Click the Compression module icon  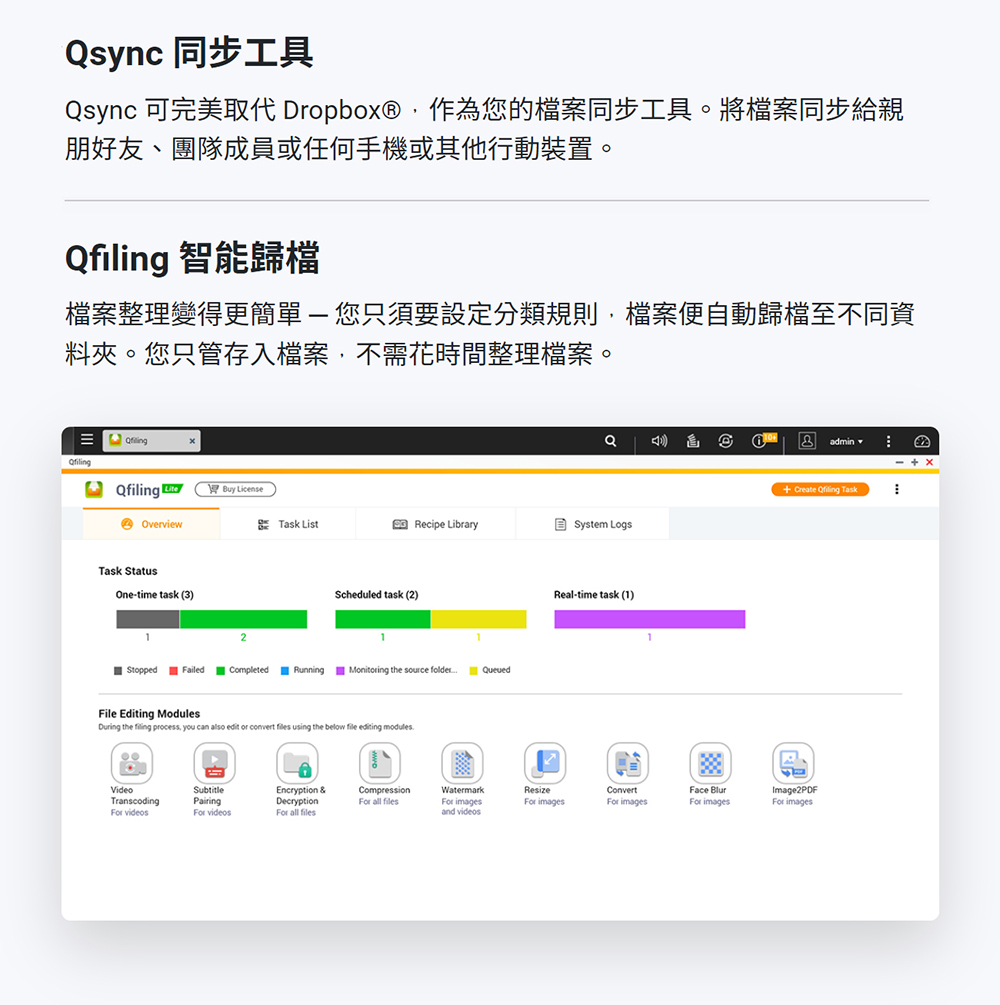(380, 763)
